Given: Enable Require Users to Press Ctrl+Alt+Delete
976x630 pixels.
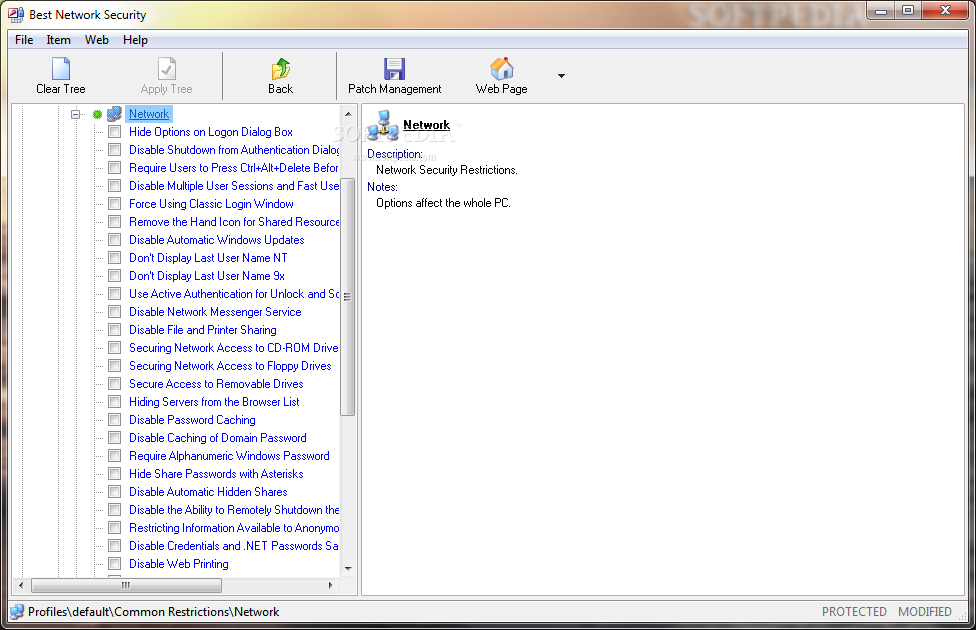Looking at the screenshot, I should 115,168.
